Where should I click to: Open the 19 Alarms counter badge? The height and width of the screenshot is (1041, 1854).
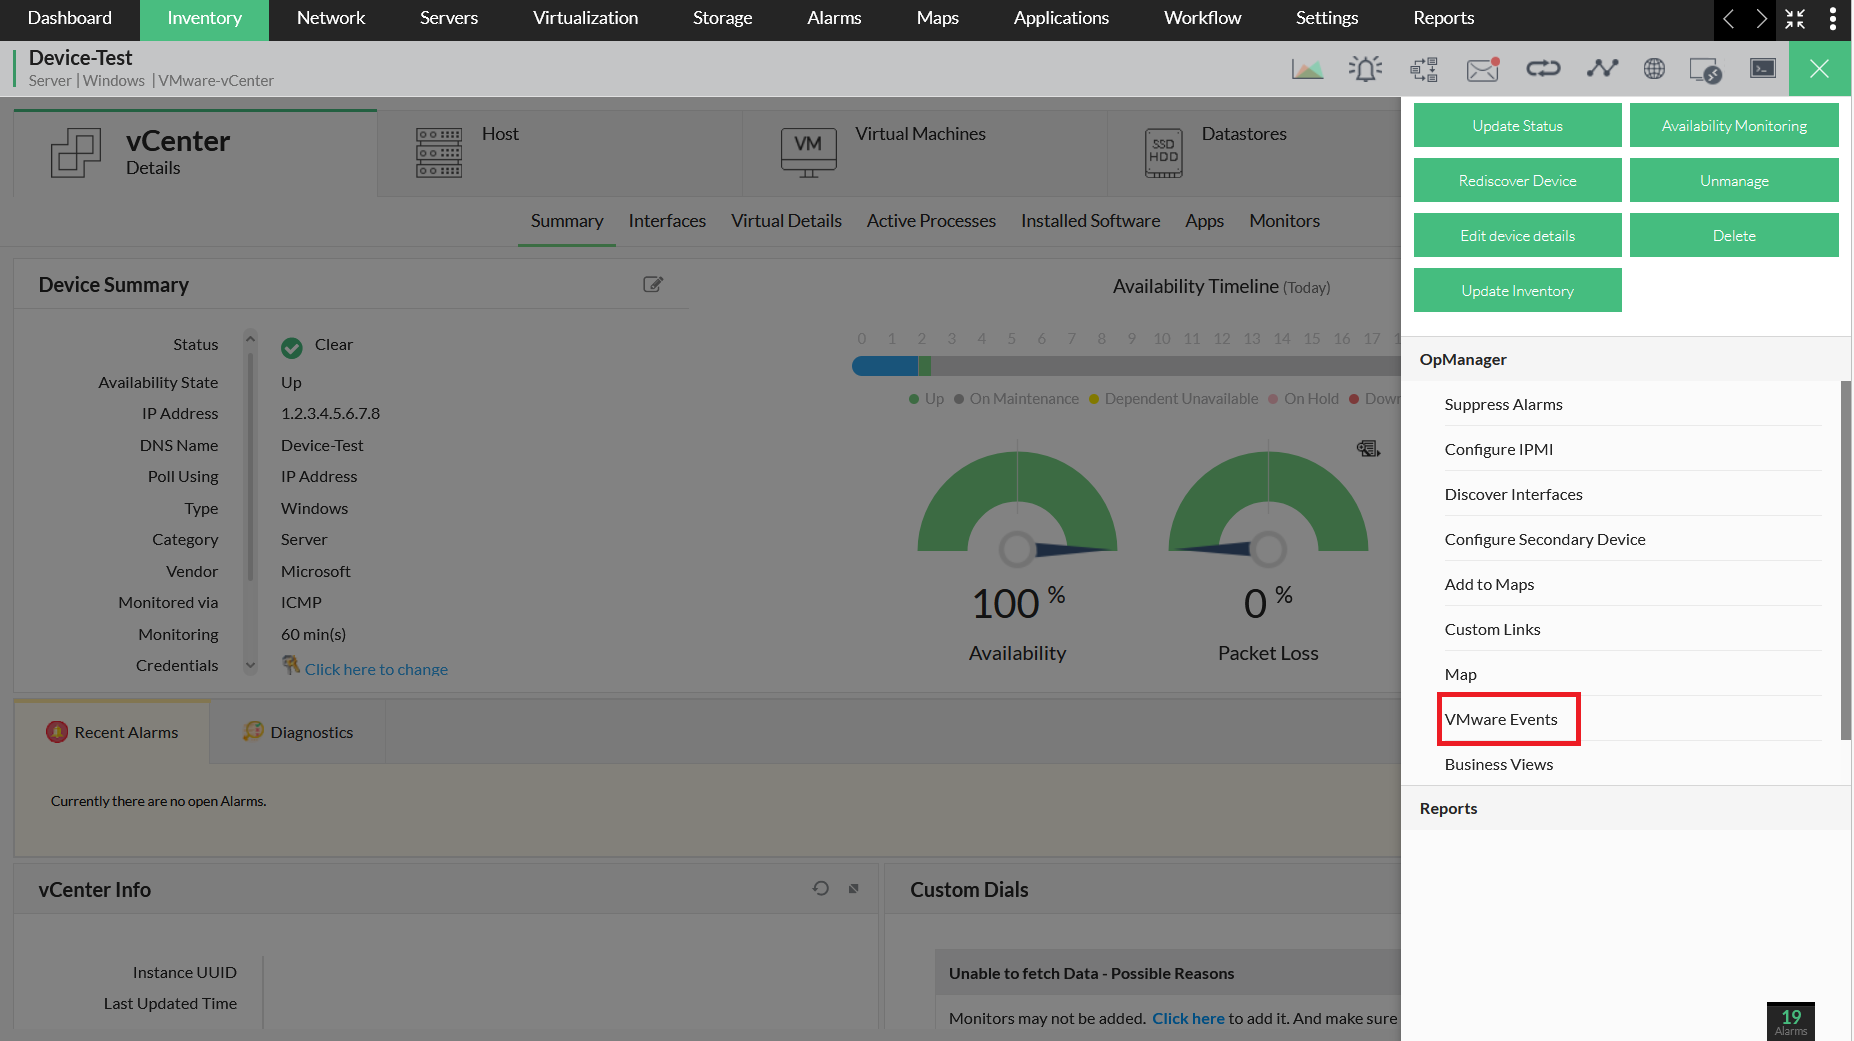(x=1791, y=1021)
